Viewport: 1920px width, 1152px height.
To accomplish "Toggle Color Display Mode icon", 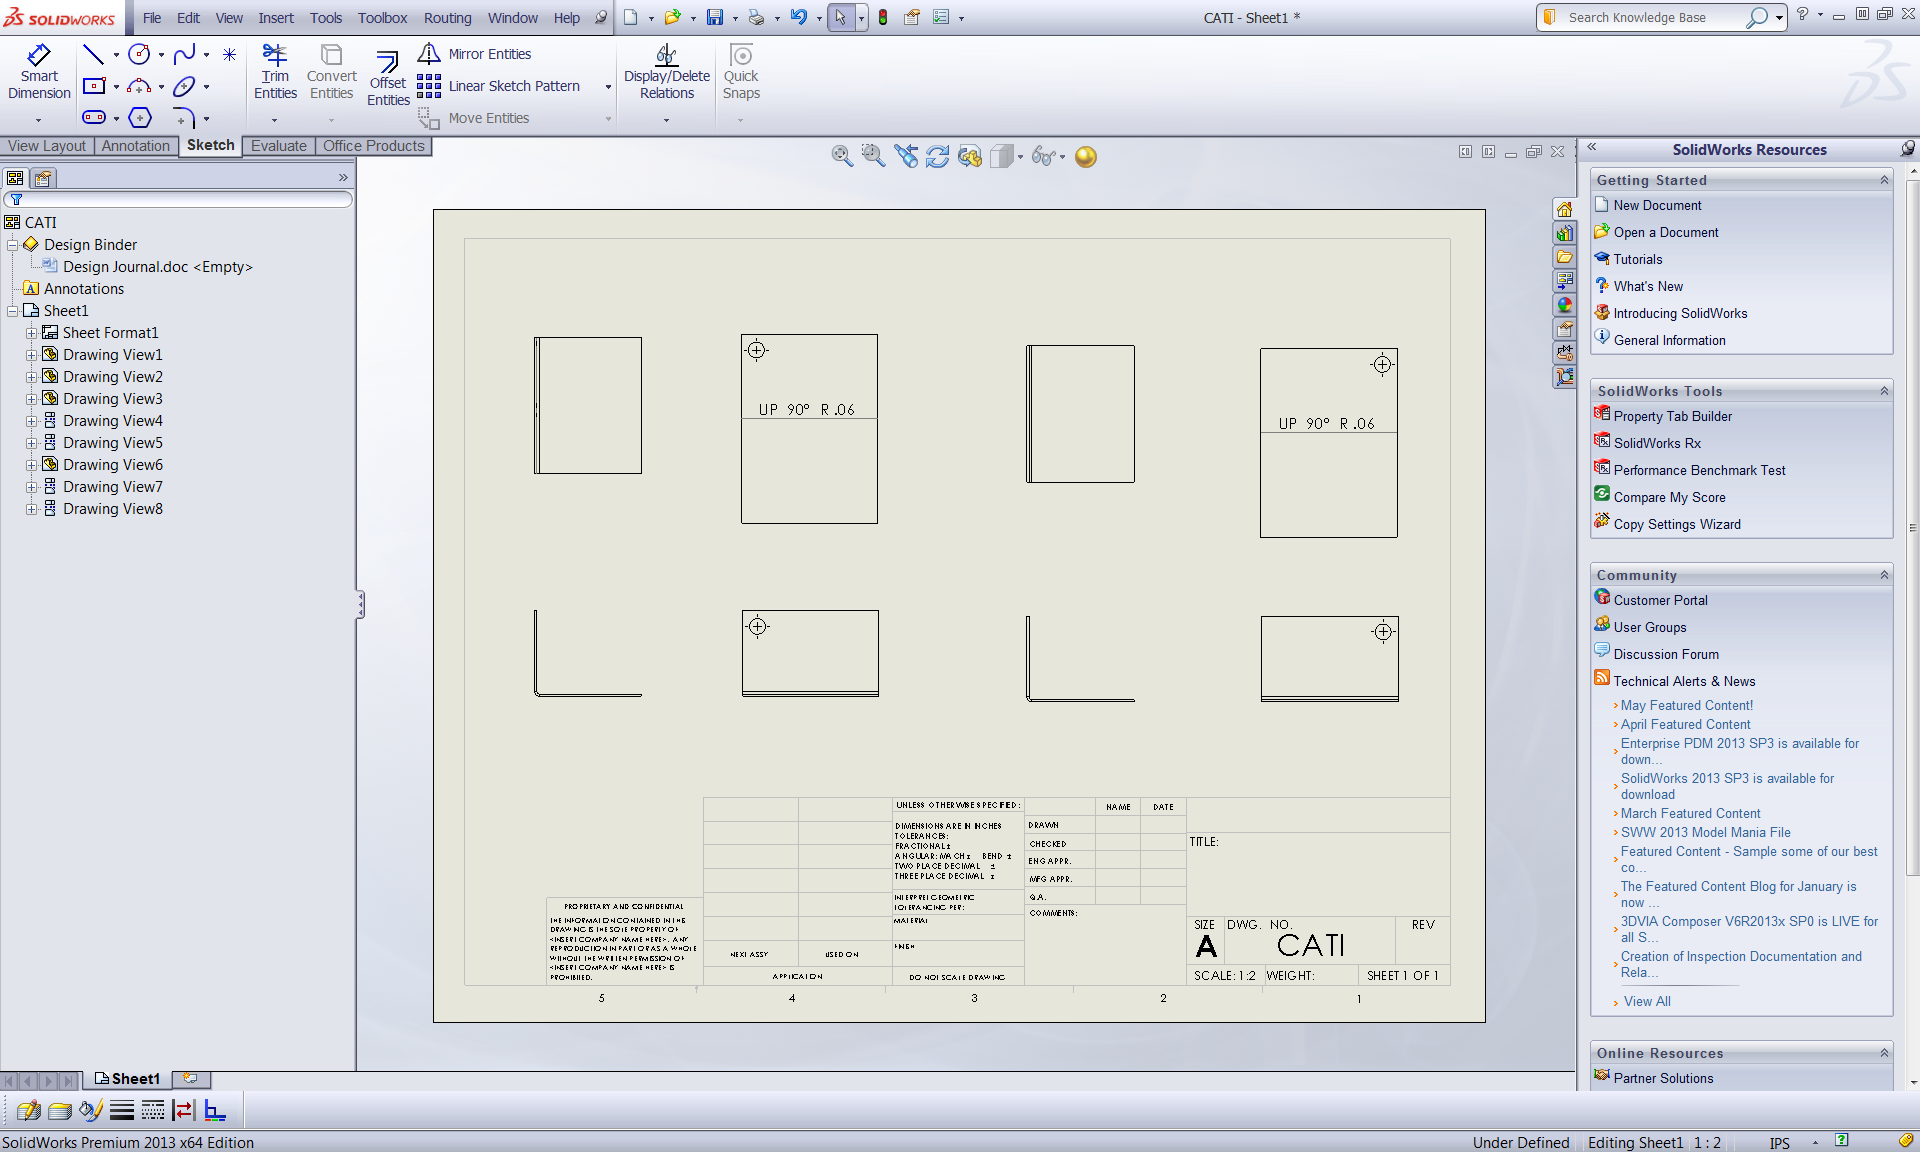I will [215, 1110].
